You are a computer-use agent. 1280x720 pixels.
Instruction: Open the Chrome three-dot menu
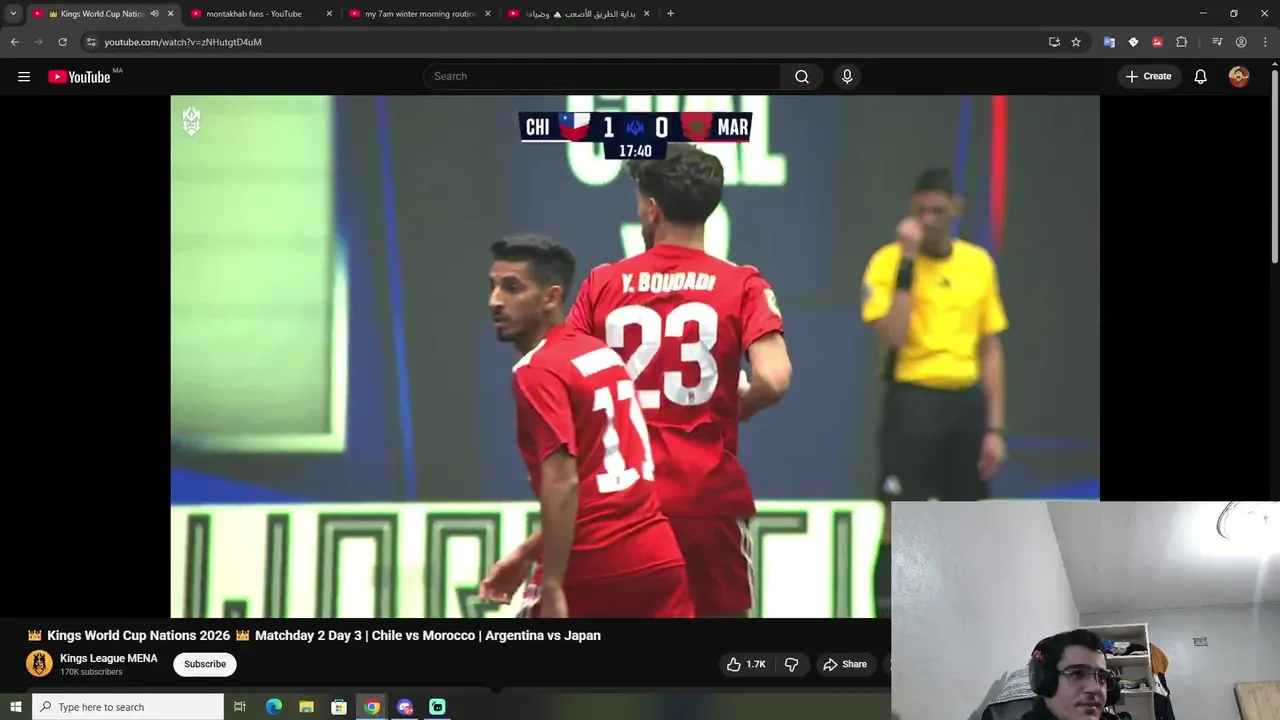point(1265,42)
